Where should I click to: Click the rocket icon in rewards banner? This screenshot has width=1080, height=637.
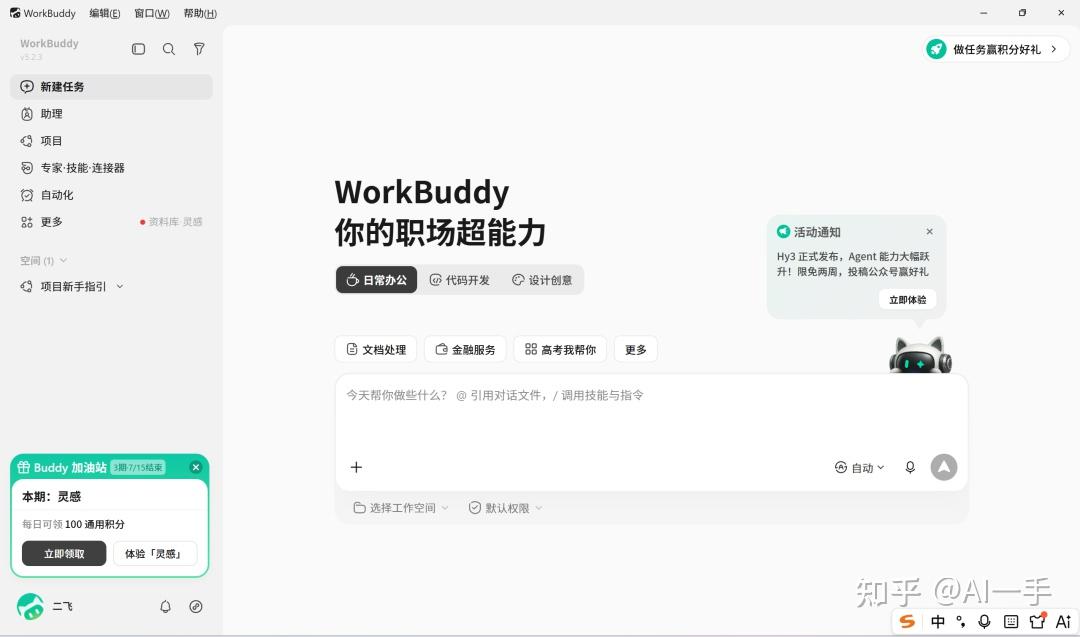936,49
